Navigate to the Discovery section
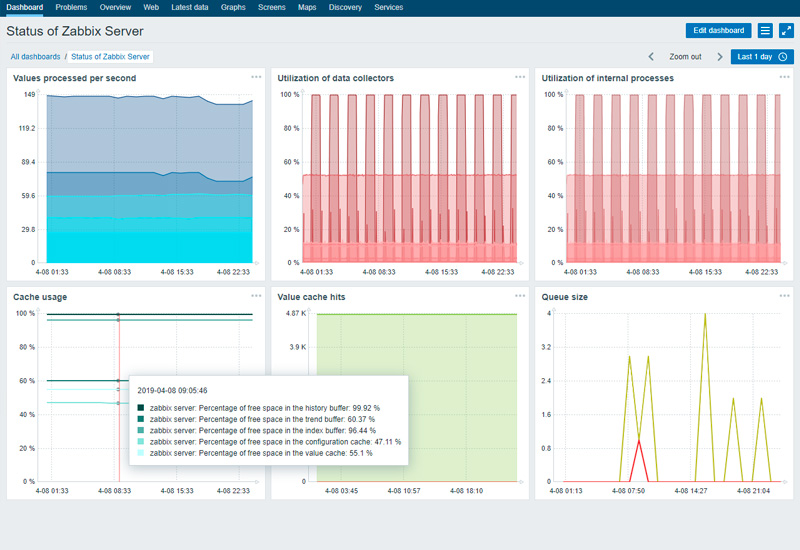 [345, 7]
